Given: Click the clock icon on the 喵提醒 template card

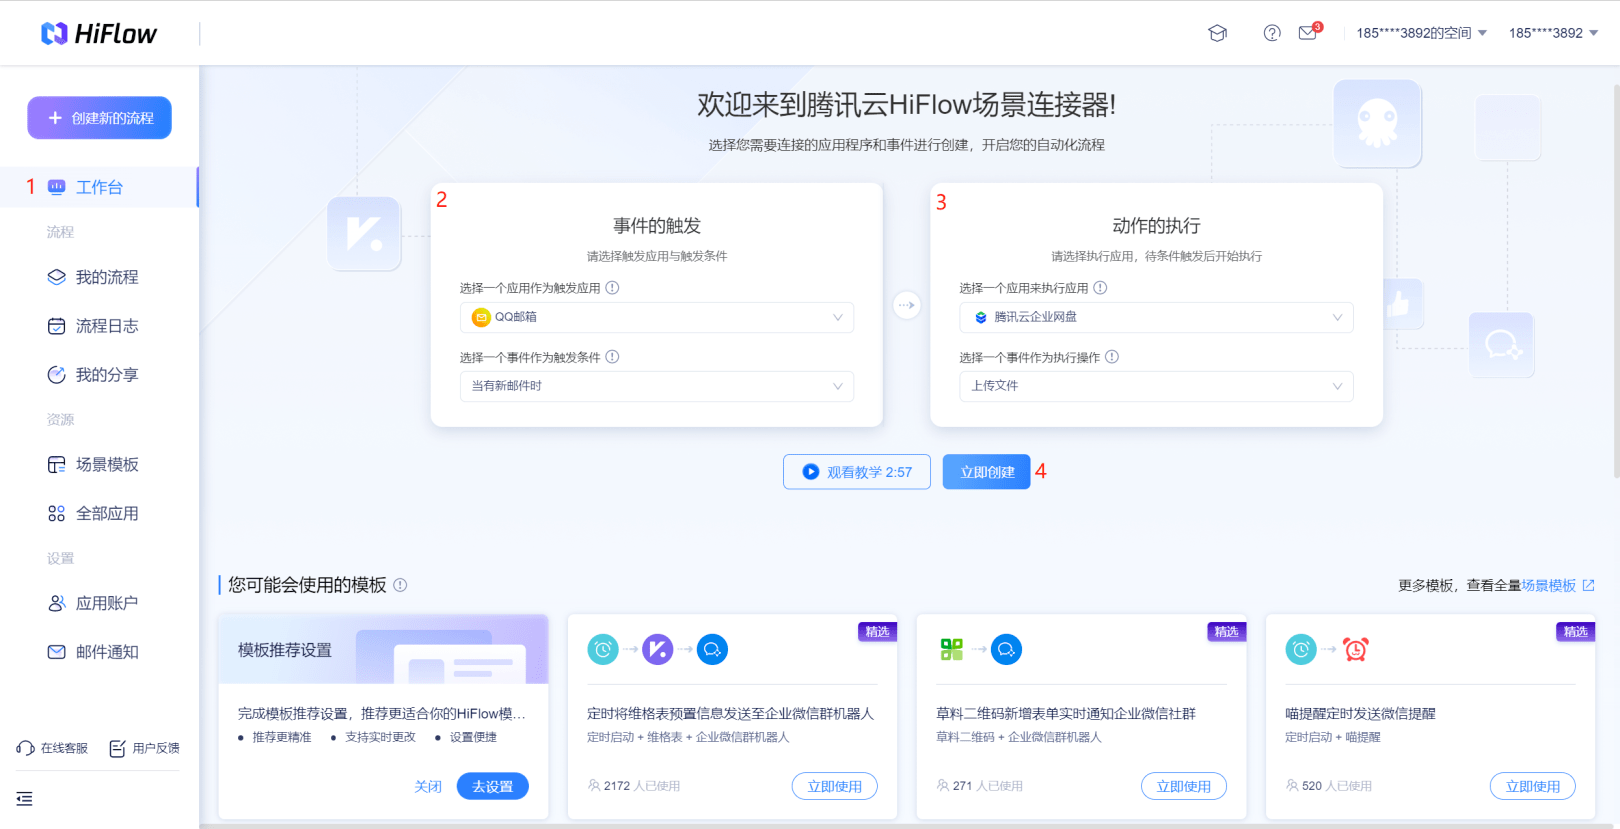Looking at the screenshot, I should coord(1301,650).
